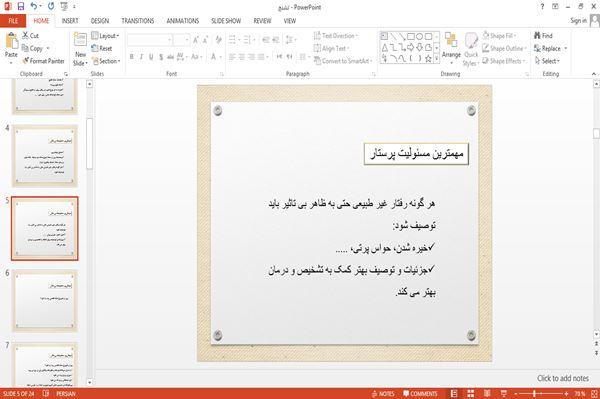Screen dimensions: 600x399
Task: Open Quick Styles gallery
Action: tap(471, 50)
